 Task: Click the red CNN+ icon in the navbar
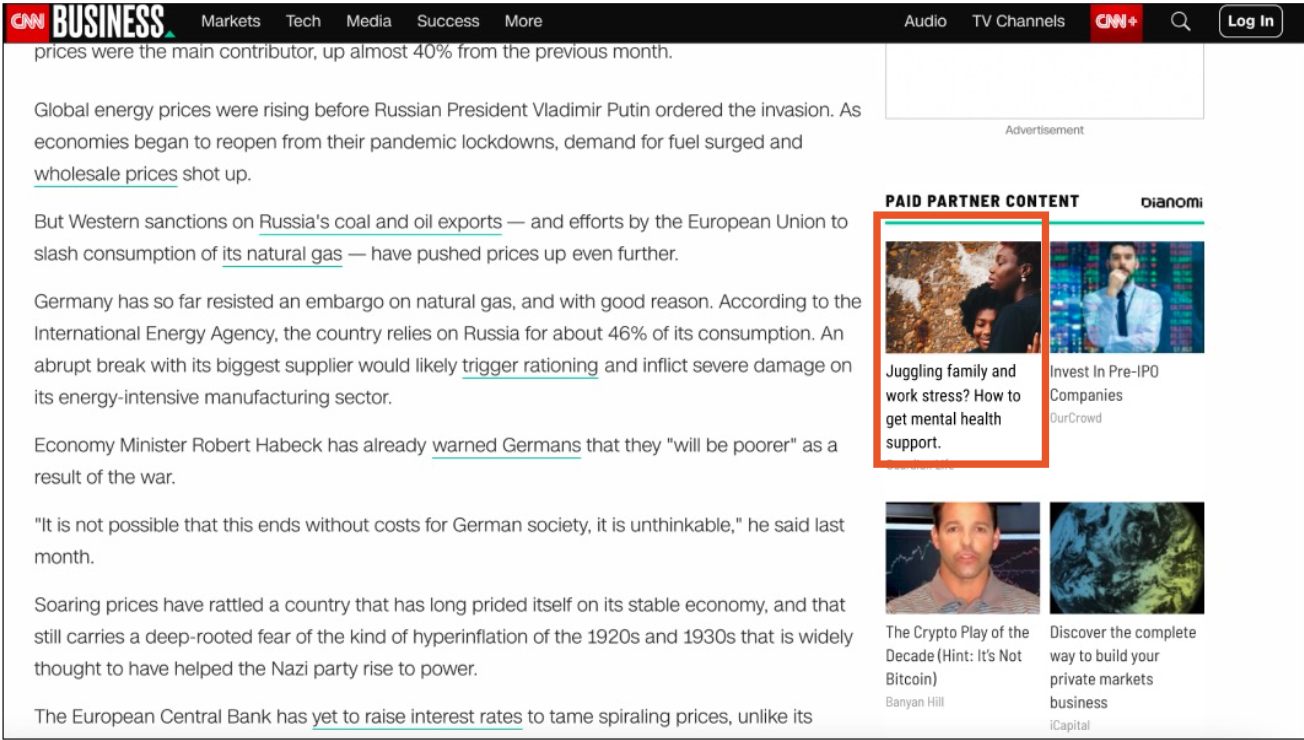1116,21
